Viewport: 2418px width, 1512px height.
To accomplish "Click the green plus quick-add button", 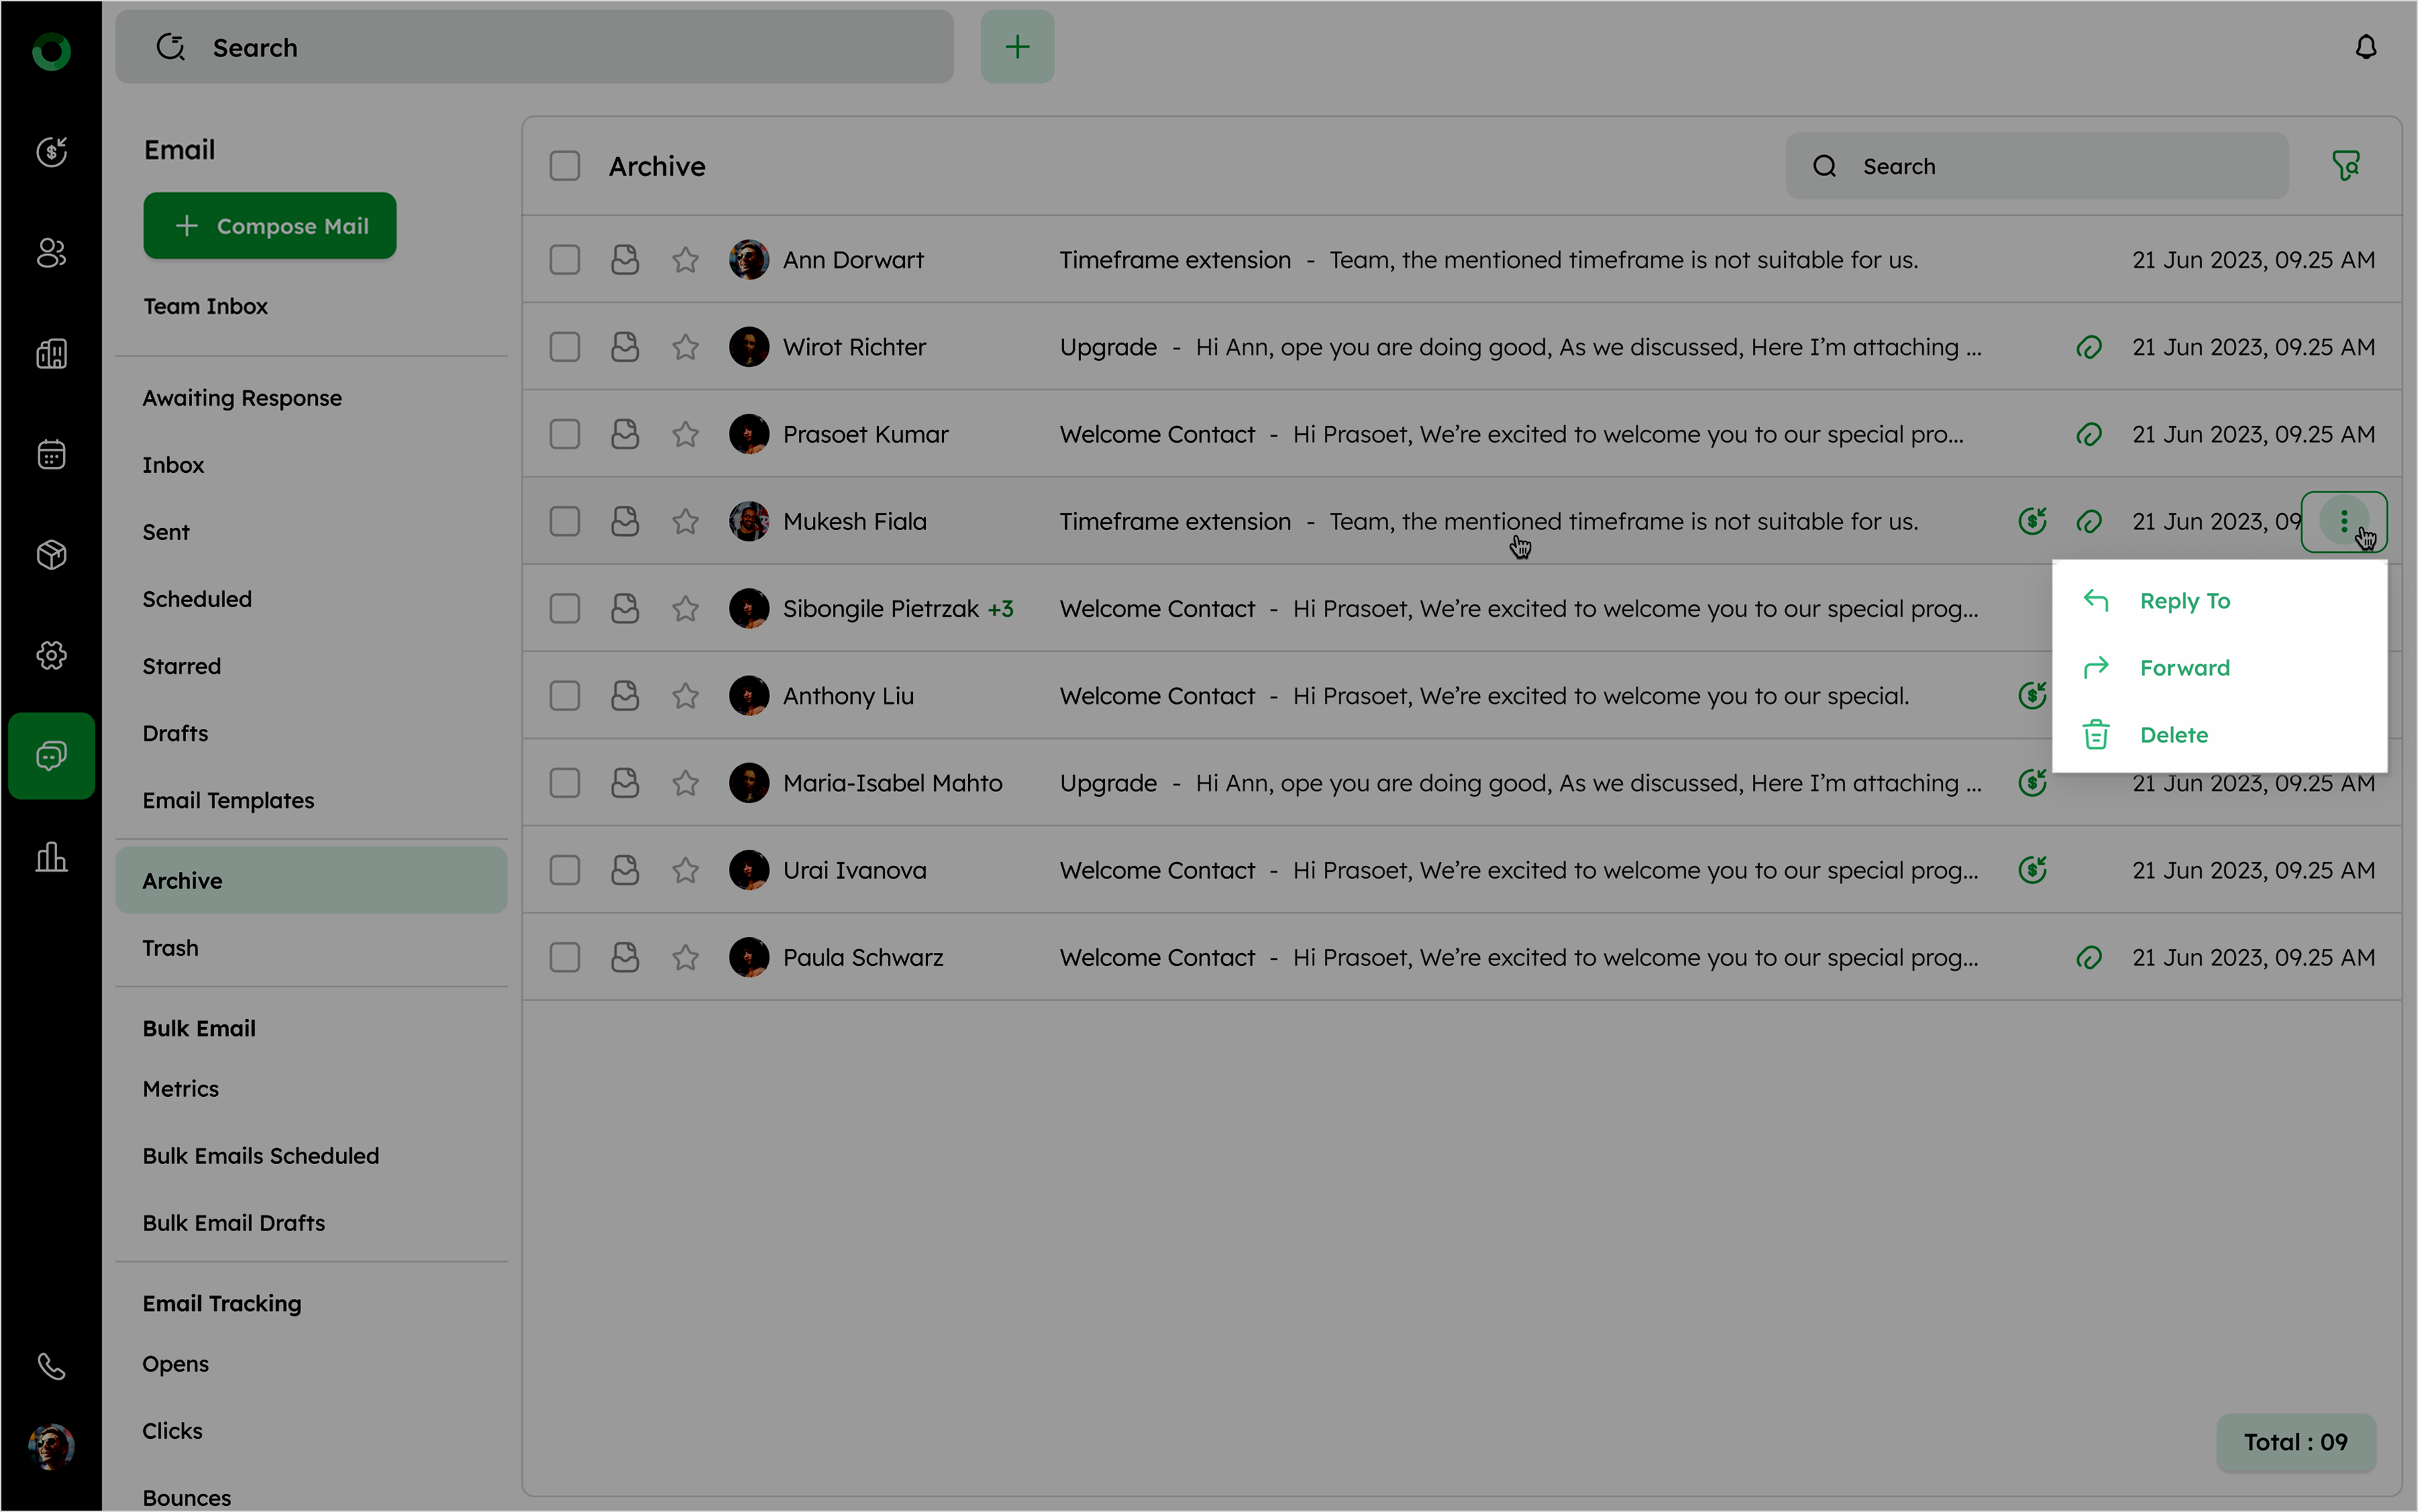I will point(1017,47).
